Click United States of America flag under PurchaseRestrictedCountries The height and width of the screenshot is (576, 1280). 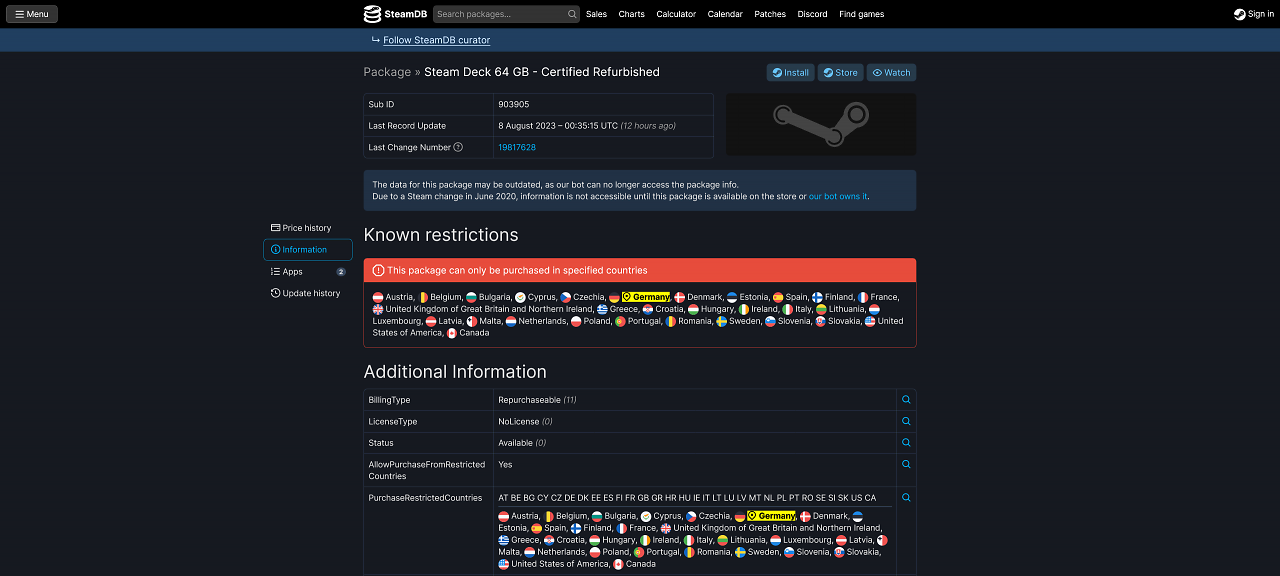point(504,564)
